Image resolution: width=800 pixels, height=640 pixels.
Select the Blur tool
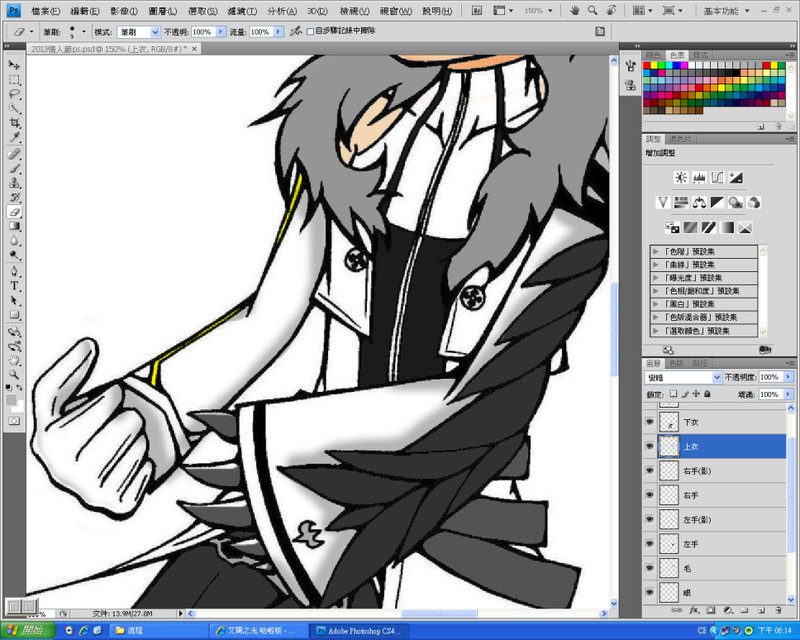pos(14,240)
